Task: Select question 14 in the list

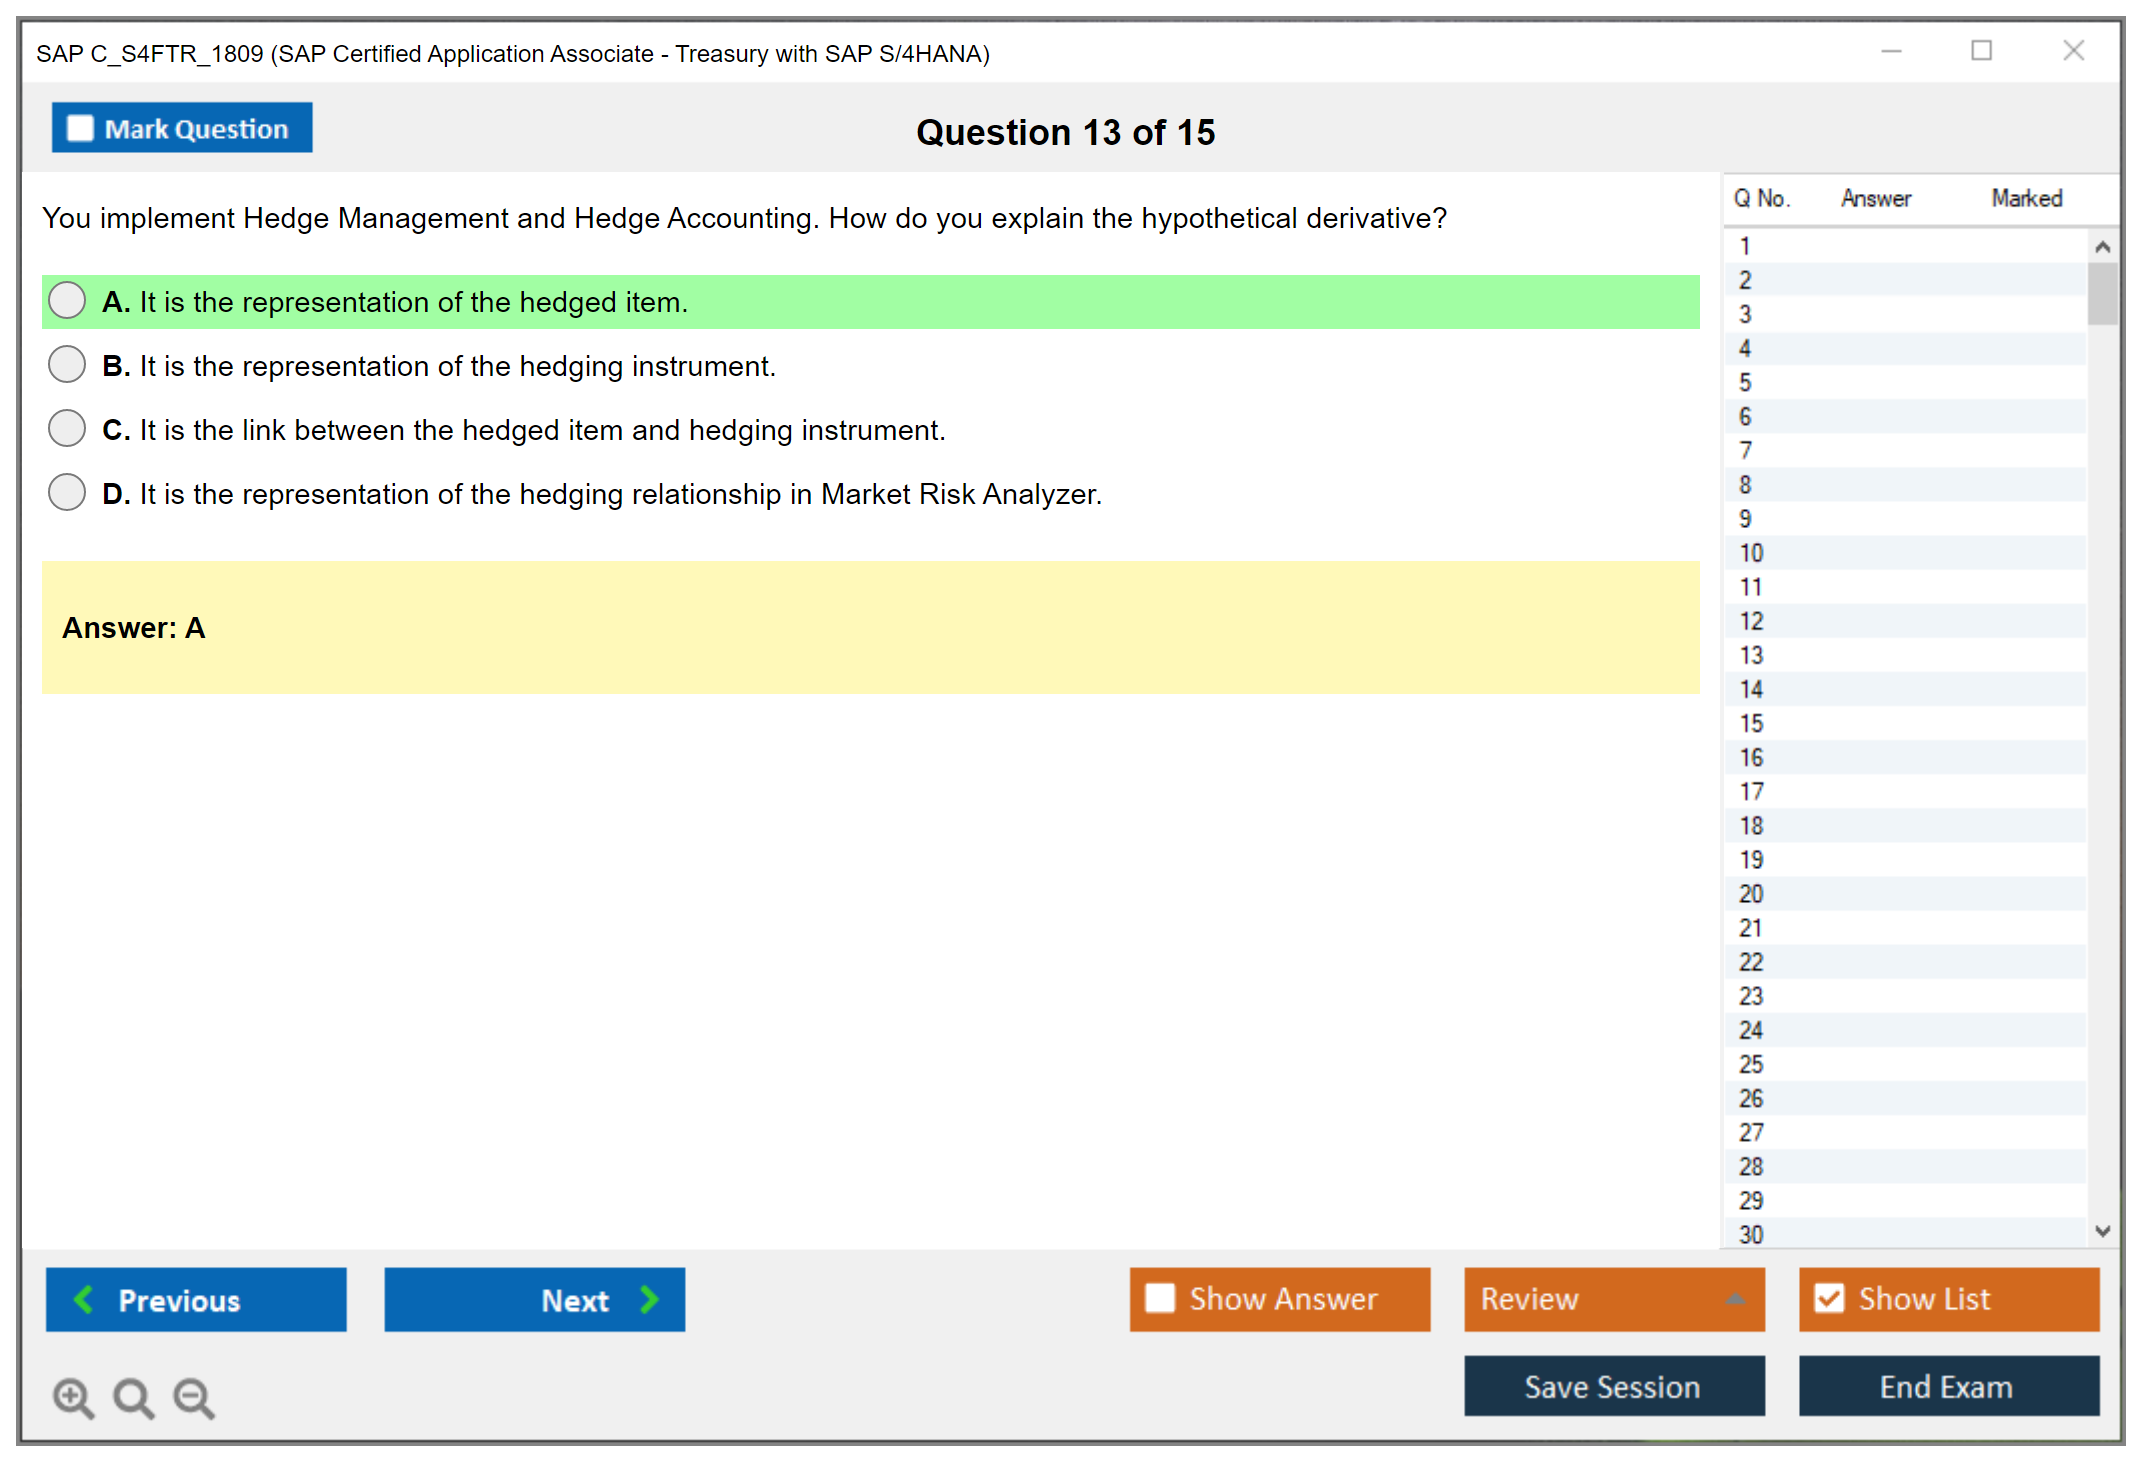Action: click(1751, 689)
